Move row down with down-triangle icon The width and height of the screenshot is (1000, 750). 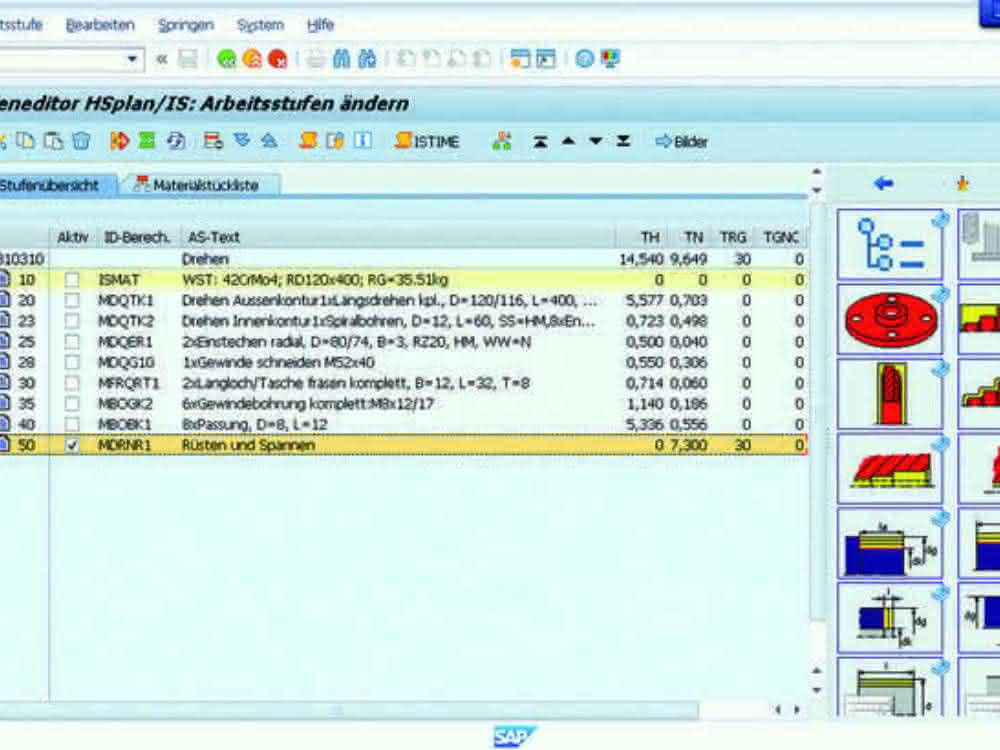click(x=596, y=141)
